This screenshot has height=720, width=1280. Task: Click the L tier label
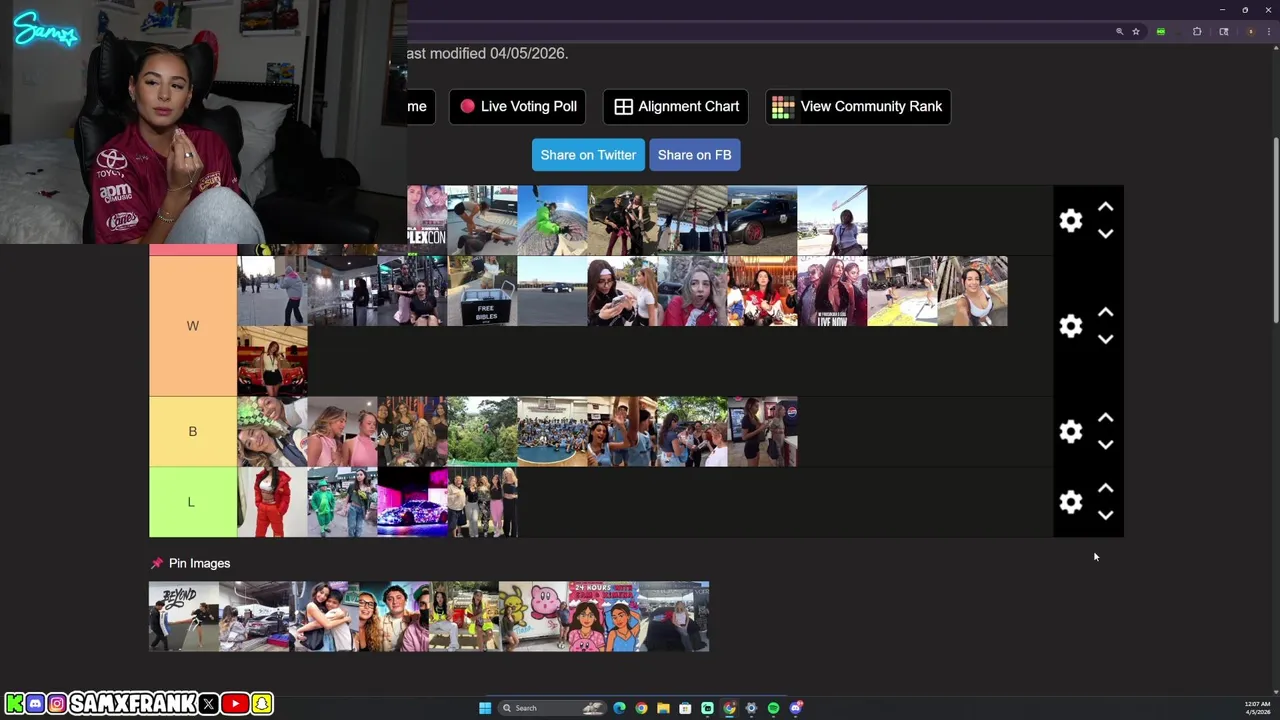193,502
